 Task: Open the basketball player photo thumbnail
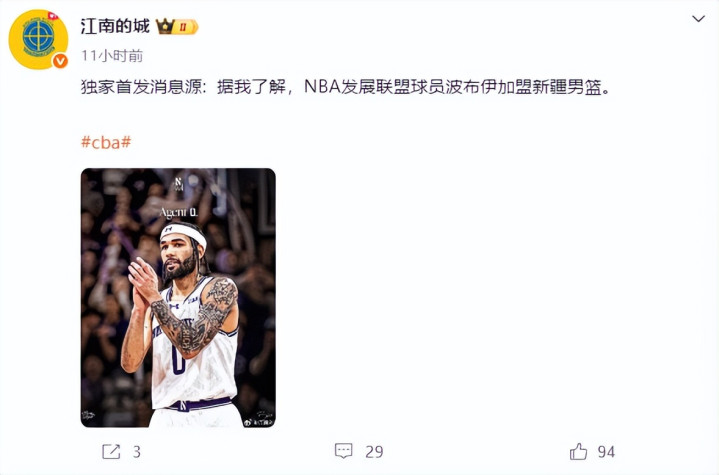[178, 298]
